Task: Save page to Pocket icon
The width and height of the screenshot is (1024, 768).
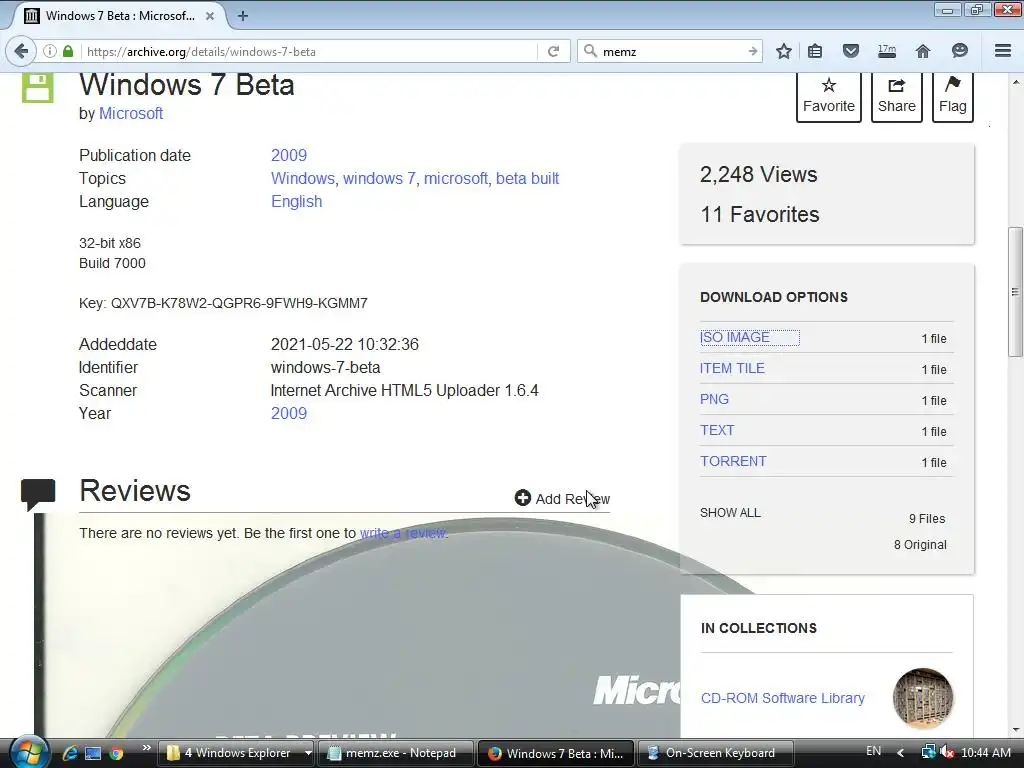Action: coord(850,51)
